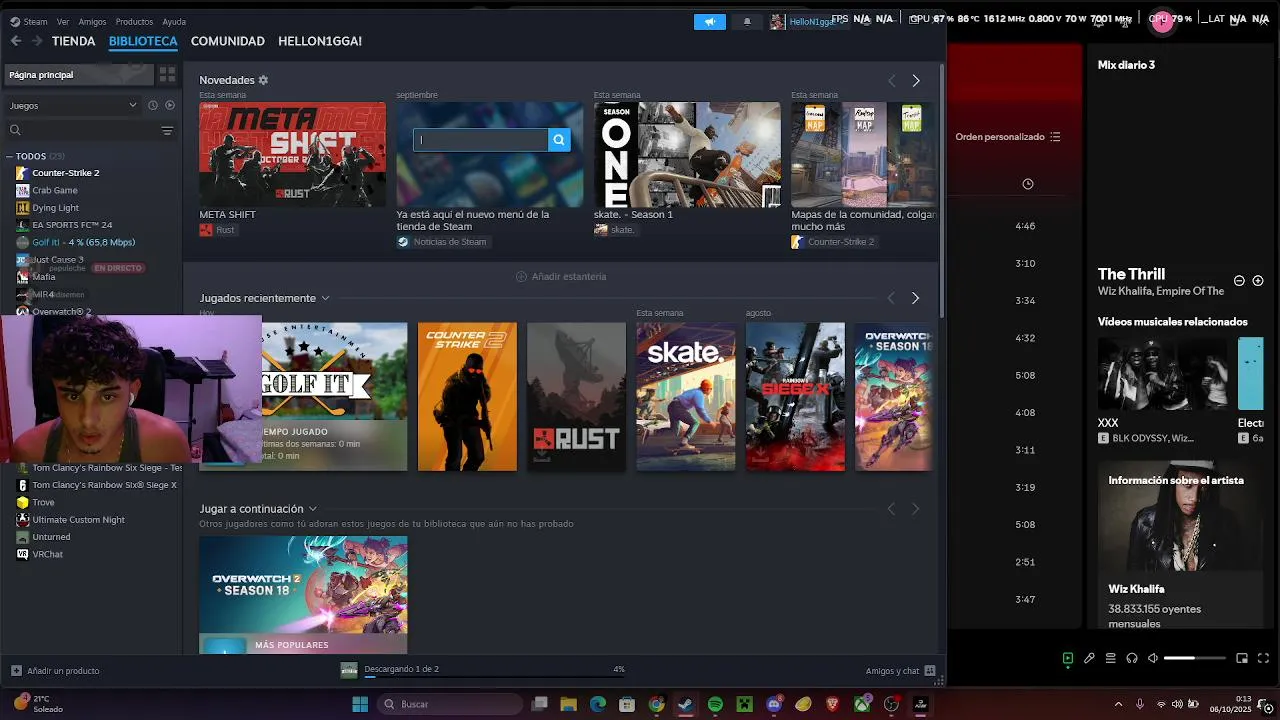Open Windows Start menu
1280x720 pixels.
(360, 704)
